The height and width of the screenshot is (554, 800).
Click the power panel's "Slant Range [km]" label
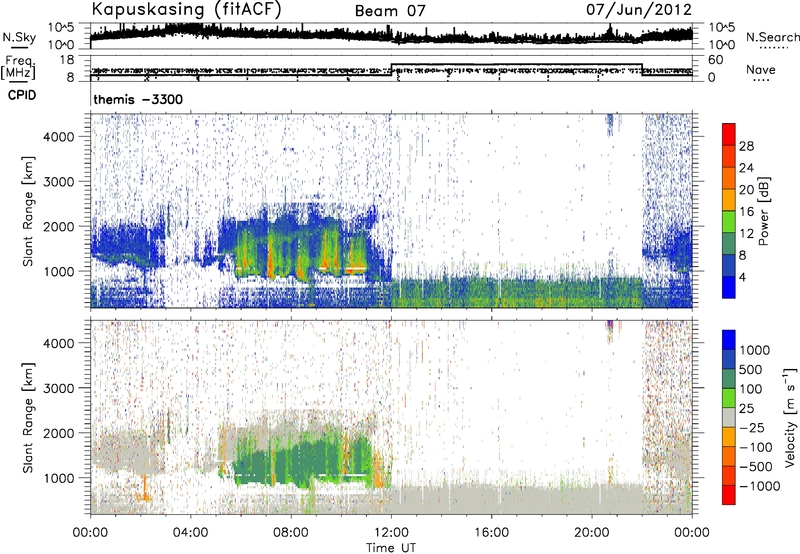tap(28, 211)
